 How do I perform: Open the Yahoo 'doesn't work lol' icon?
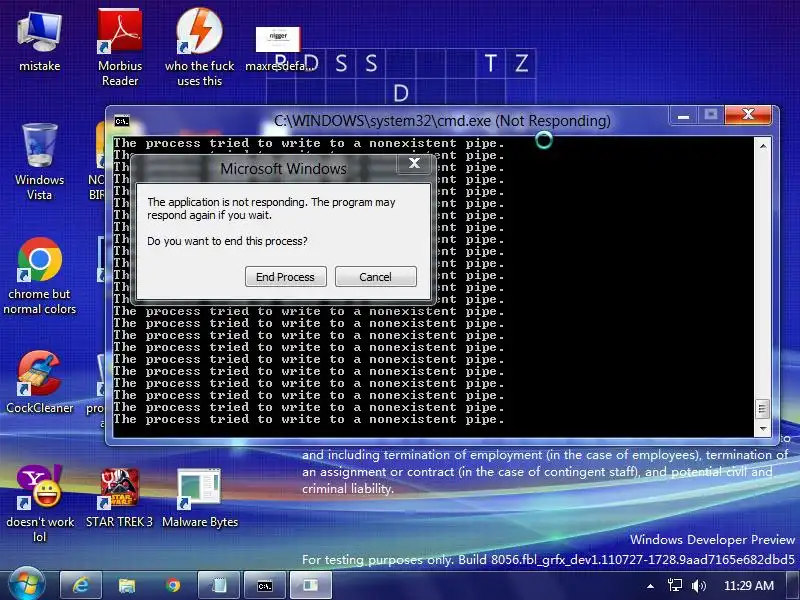pos(39,503)
